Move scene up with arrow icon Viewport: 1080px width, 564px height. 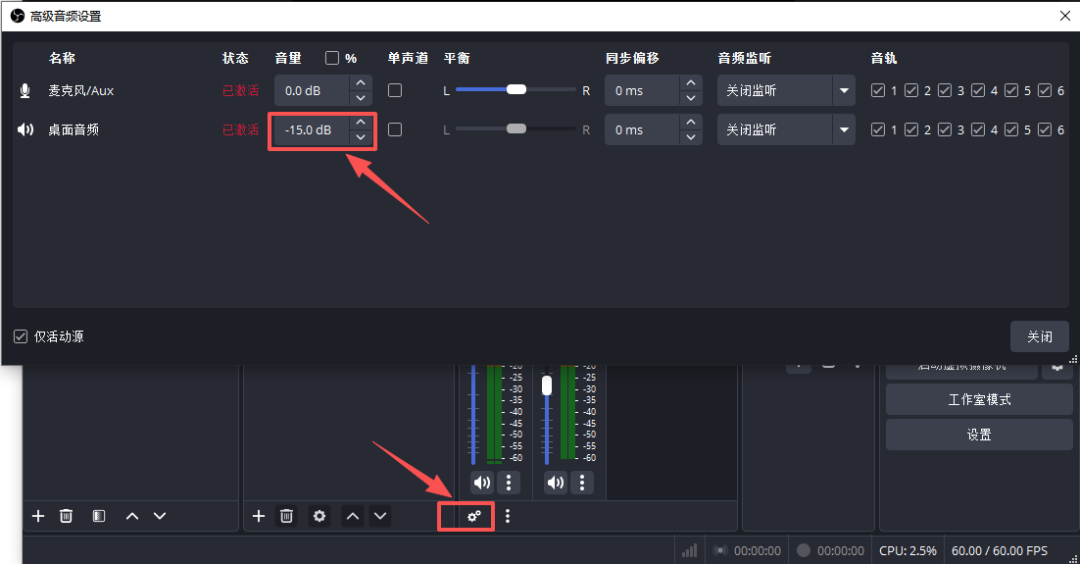point(132,516)
